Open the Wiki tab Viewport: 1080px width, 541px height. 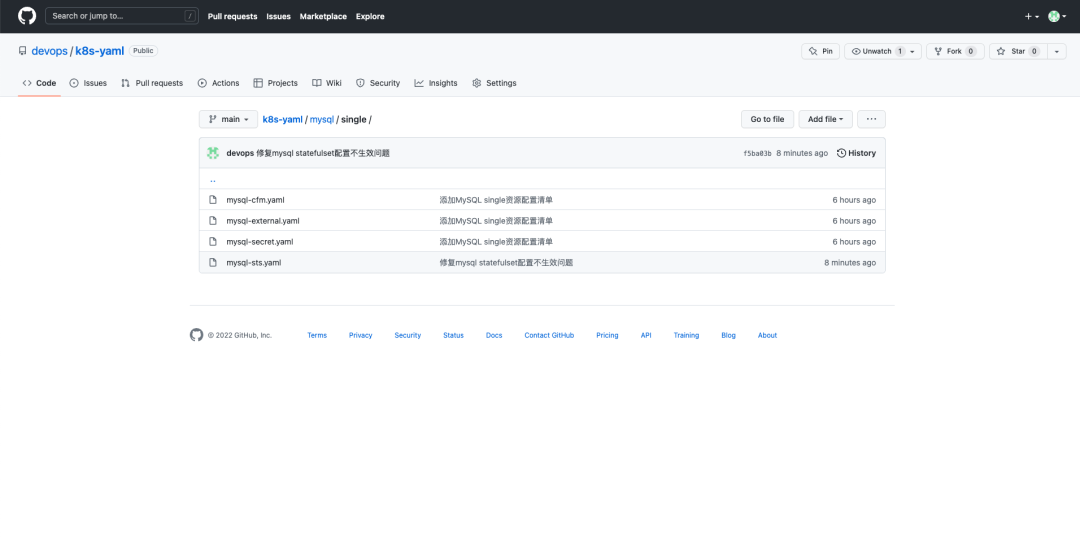[326, 83]
